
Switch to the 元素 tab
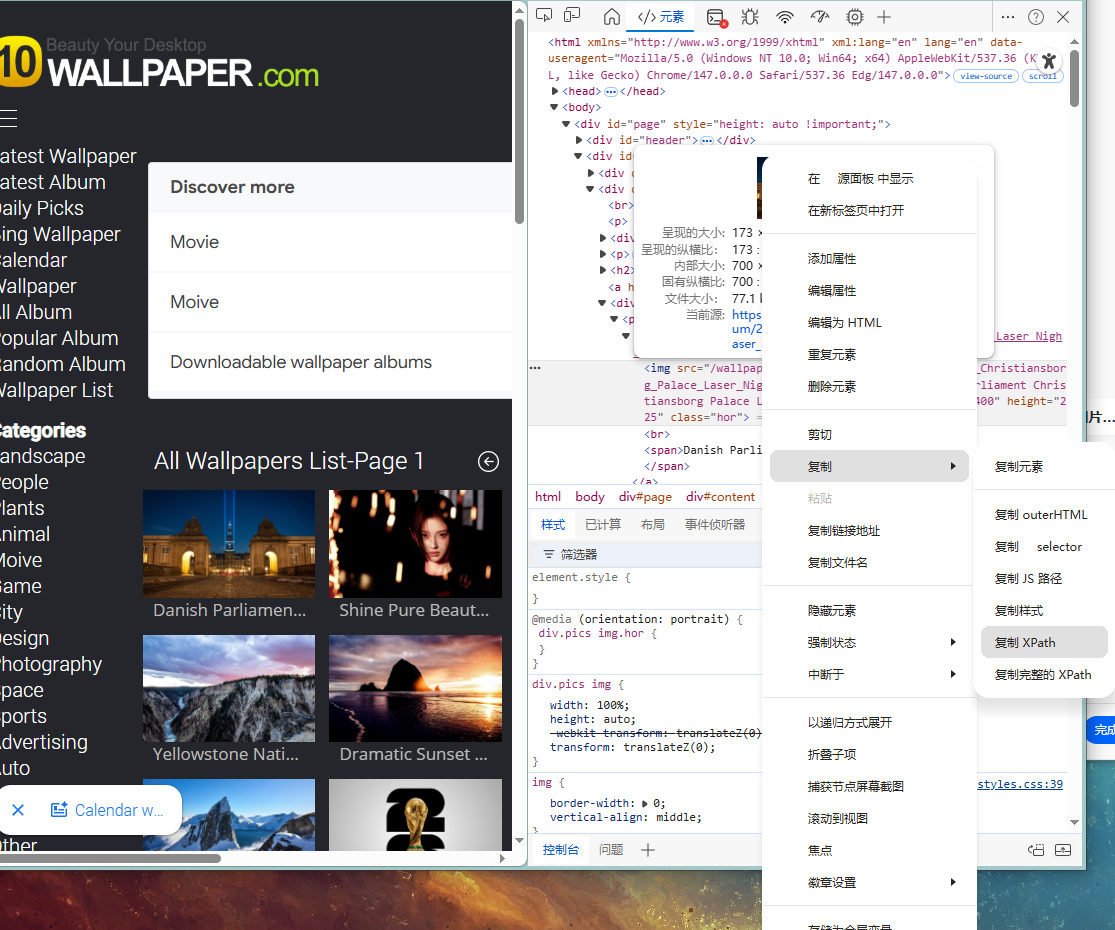coord(661,17)
